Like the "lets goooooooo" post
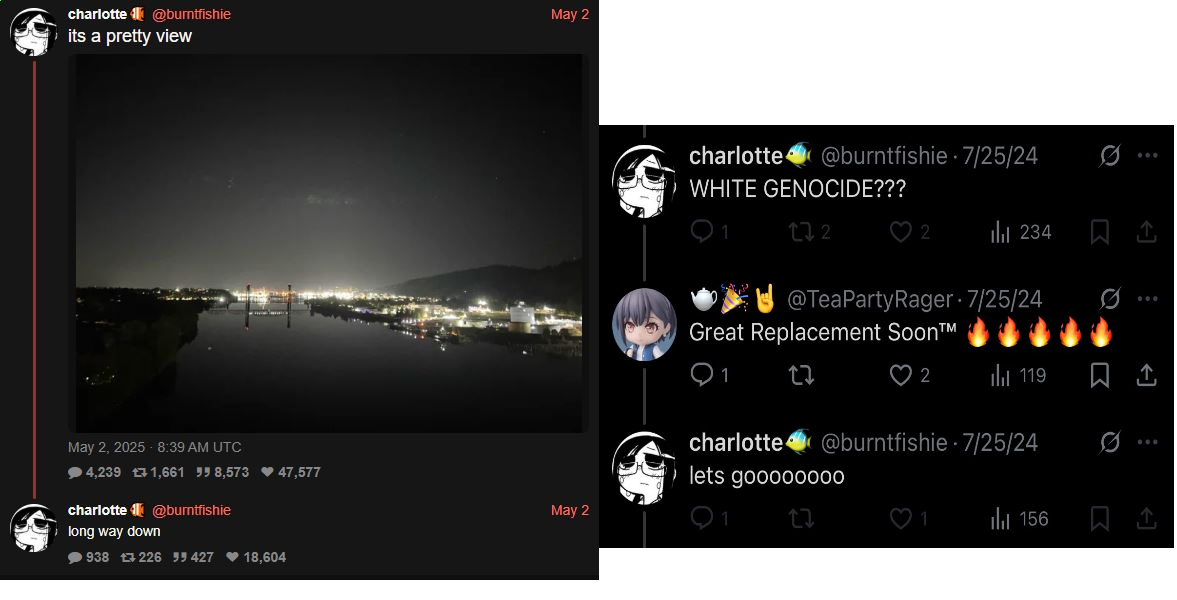1177x600 pixels. click(909, 518)
